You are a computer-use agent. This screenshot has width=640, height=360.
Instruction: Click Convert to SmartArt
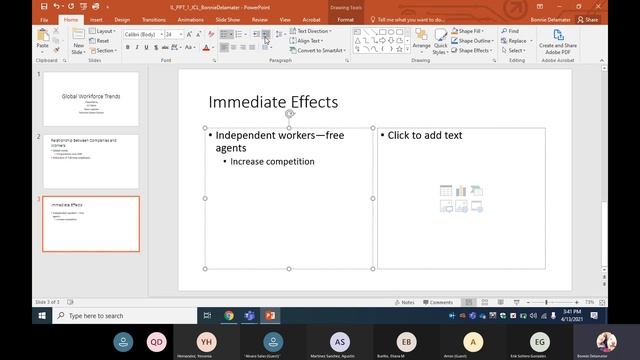[318, 51]
